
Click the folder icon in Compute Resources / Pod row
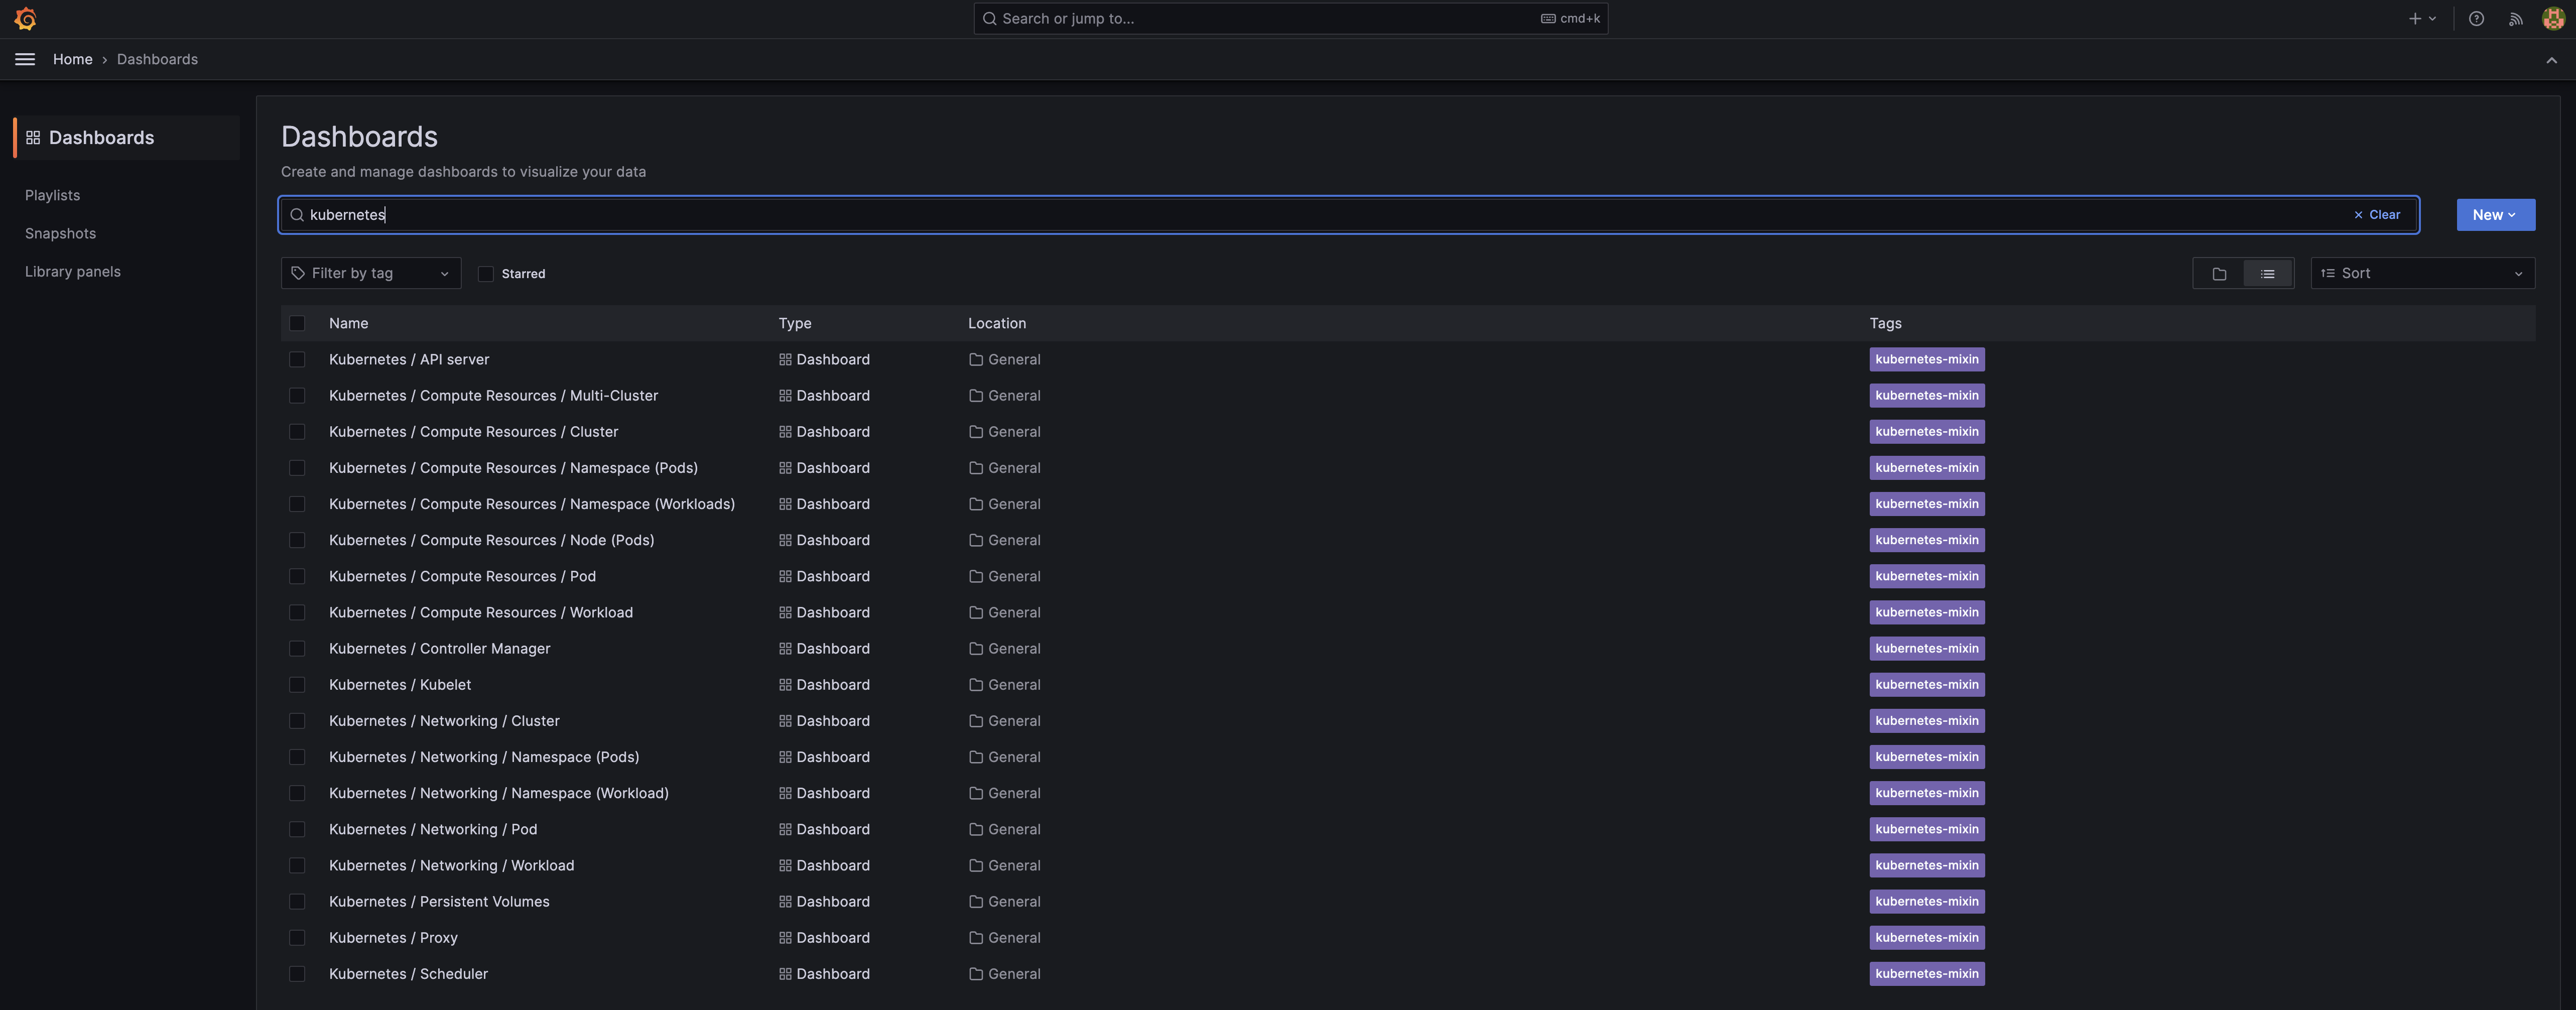(976, 577)
